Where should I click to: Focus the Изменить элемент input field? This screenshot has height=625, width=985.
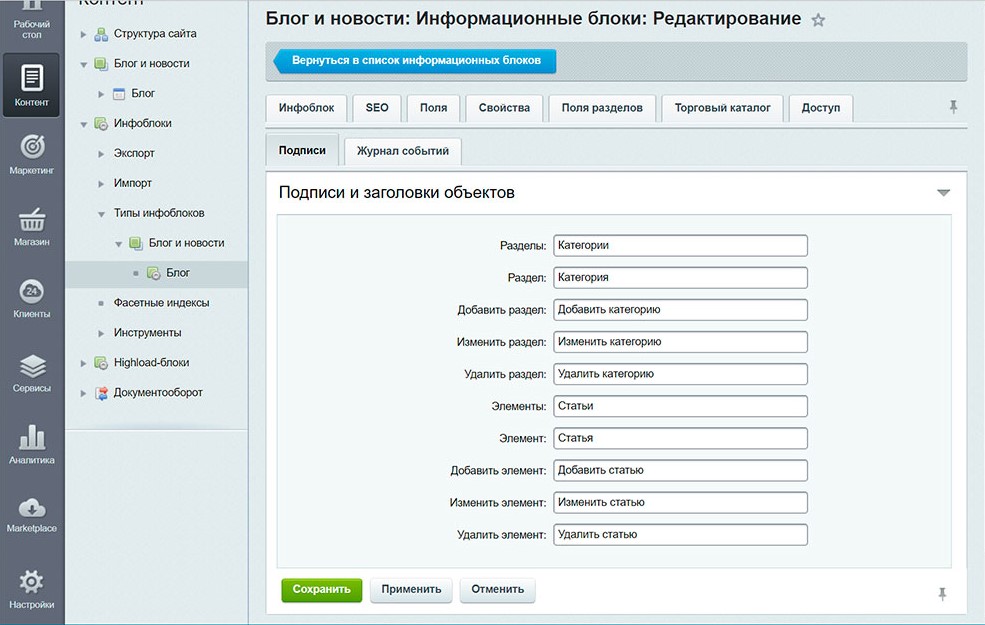coord(680,503)
